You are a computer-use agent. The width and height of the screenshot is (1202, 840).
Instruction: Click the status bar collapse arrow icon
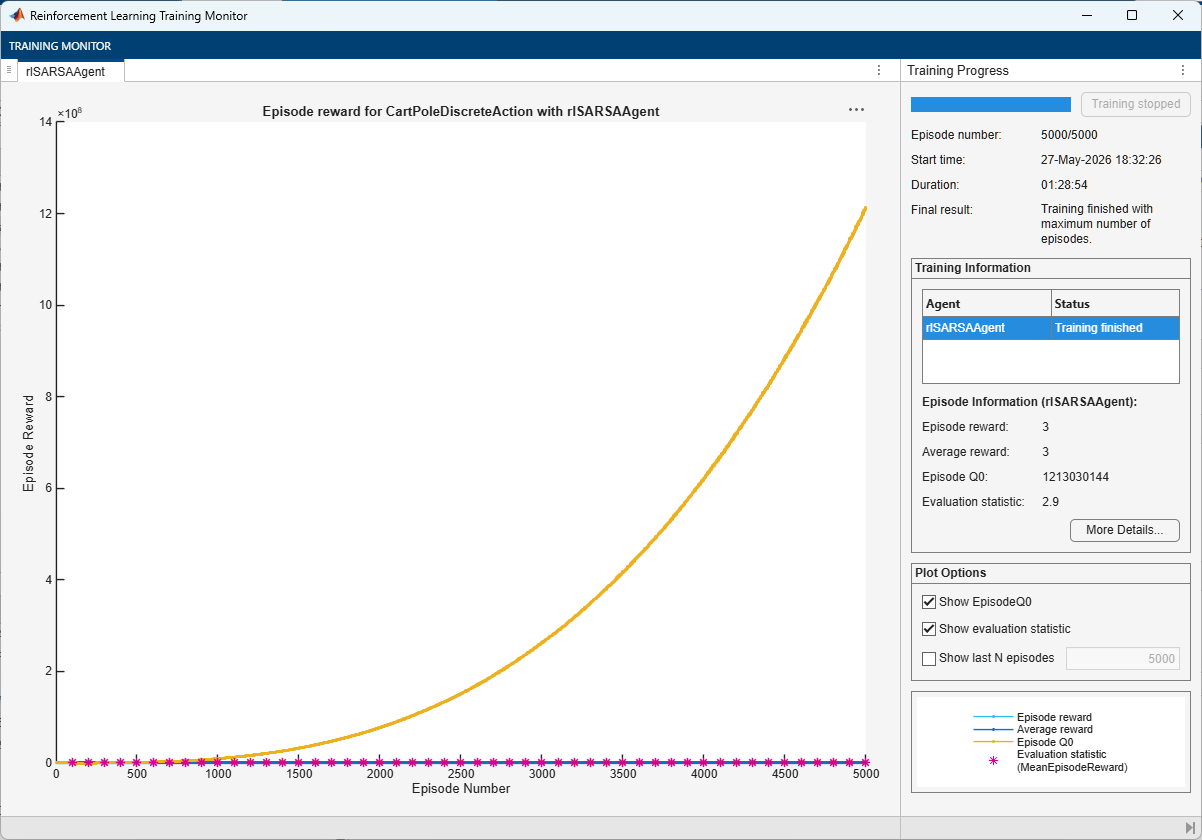point(1190,828)
